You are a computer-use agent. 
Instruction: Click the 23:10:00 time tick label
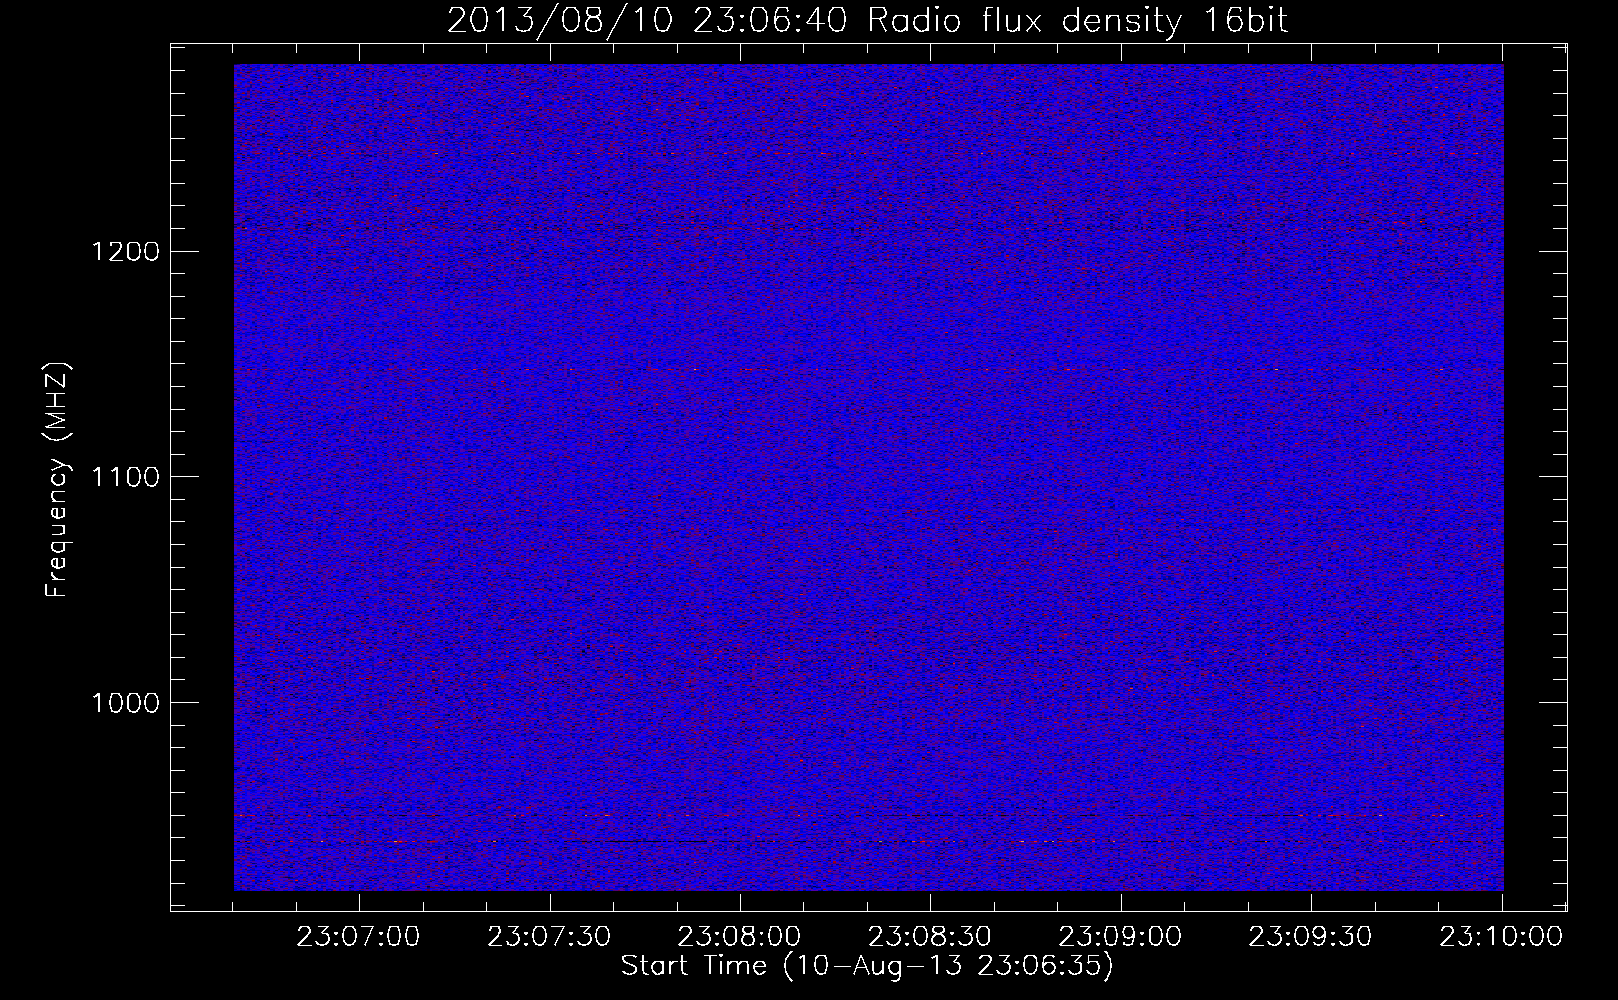1501,937
